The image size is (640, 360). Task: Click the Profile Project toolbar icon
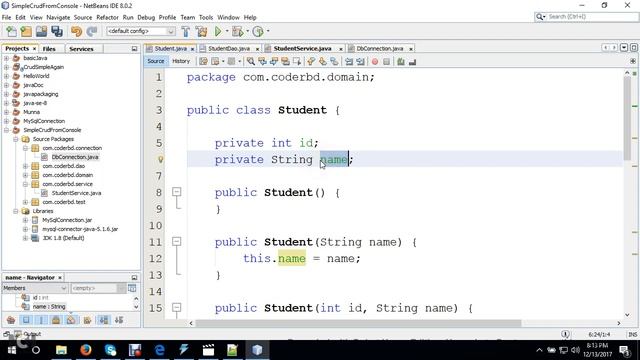click(x=258, y=31)
